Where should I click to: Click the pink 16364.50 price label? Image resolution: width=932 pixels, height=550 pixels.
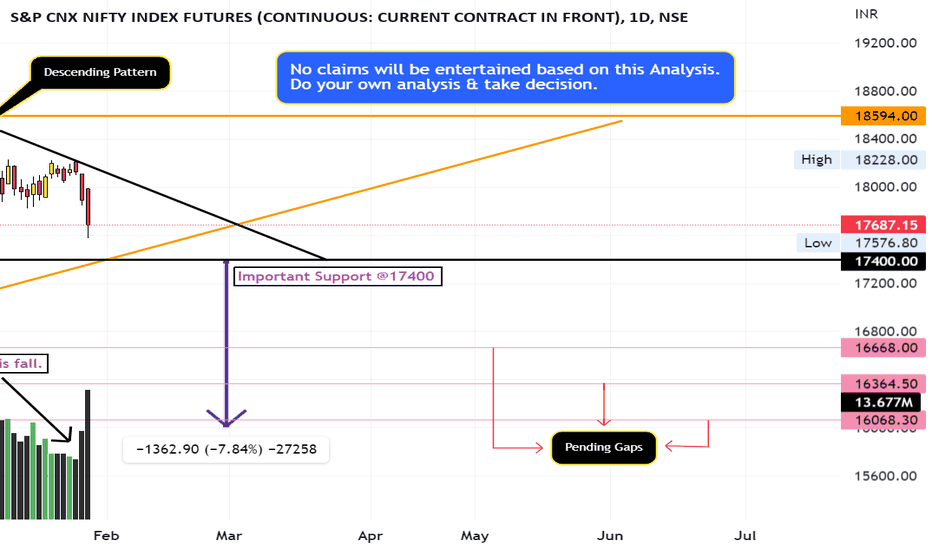pos(883,384)
